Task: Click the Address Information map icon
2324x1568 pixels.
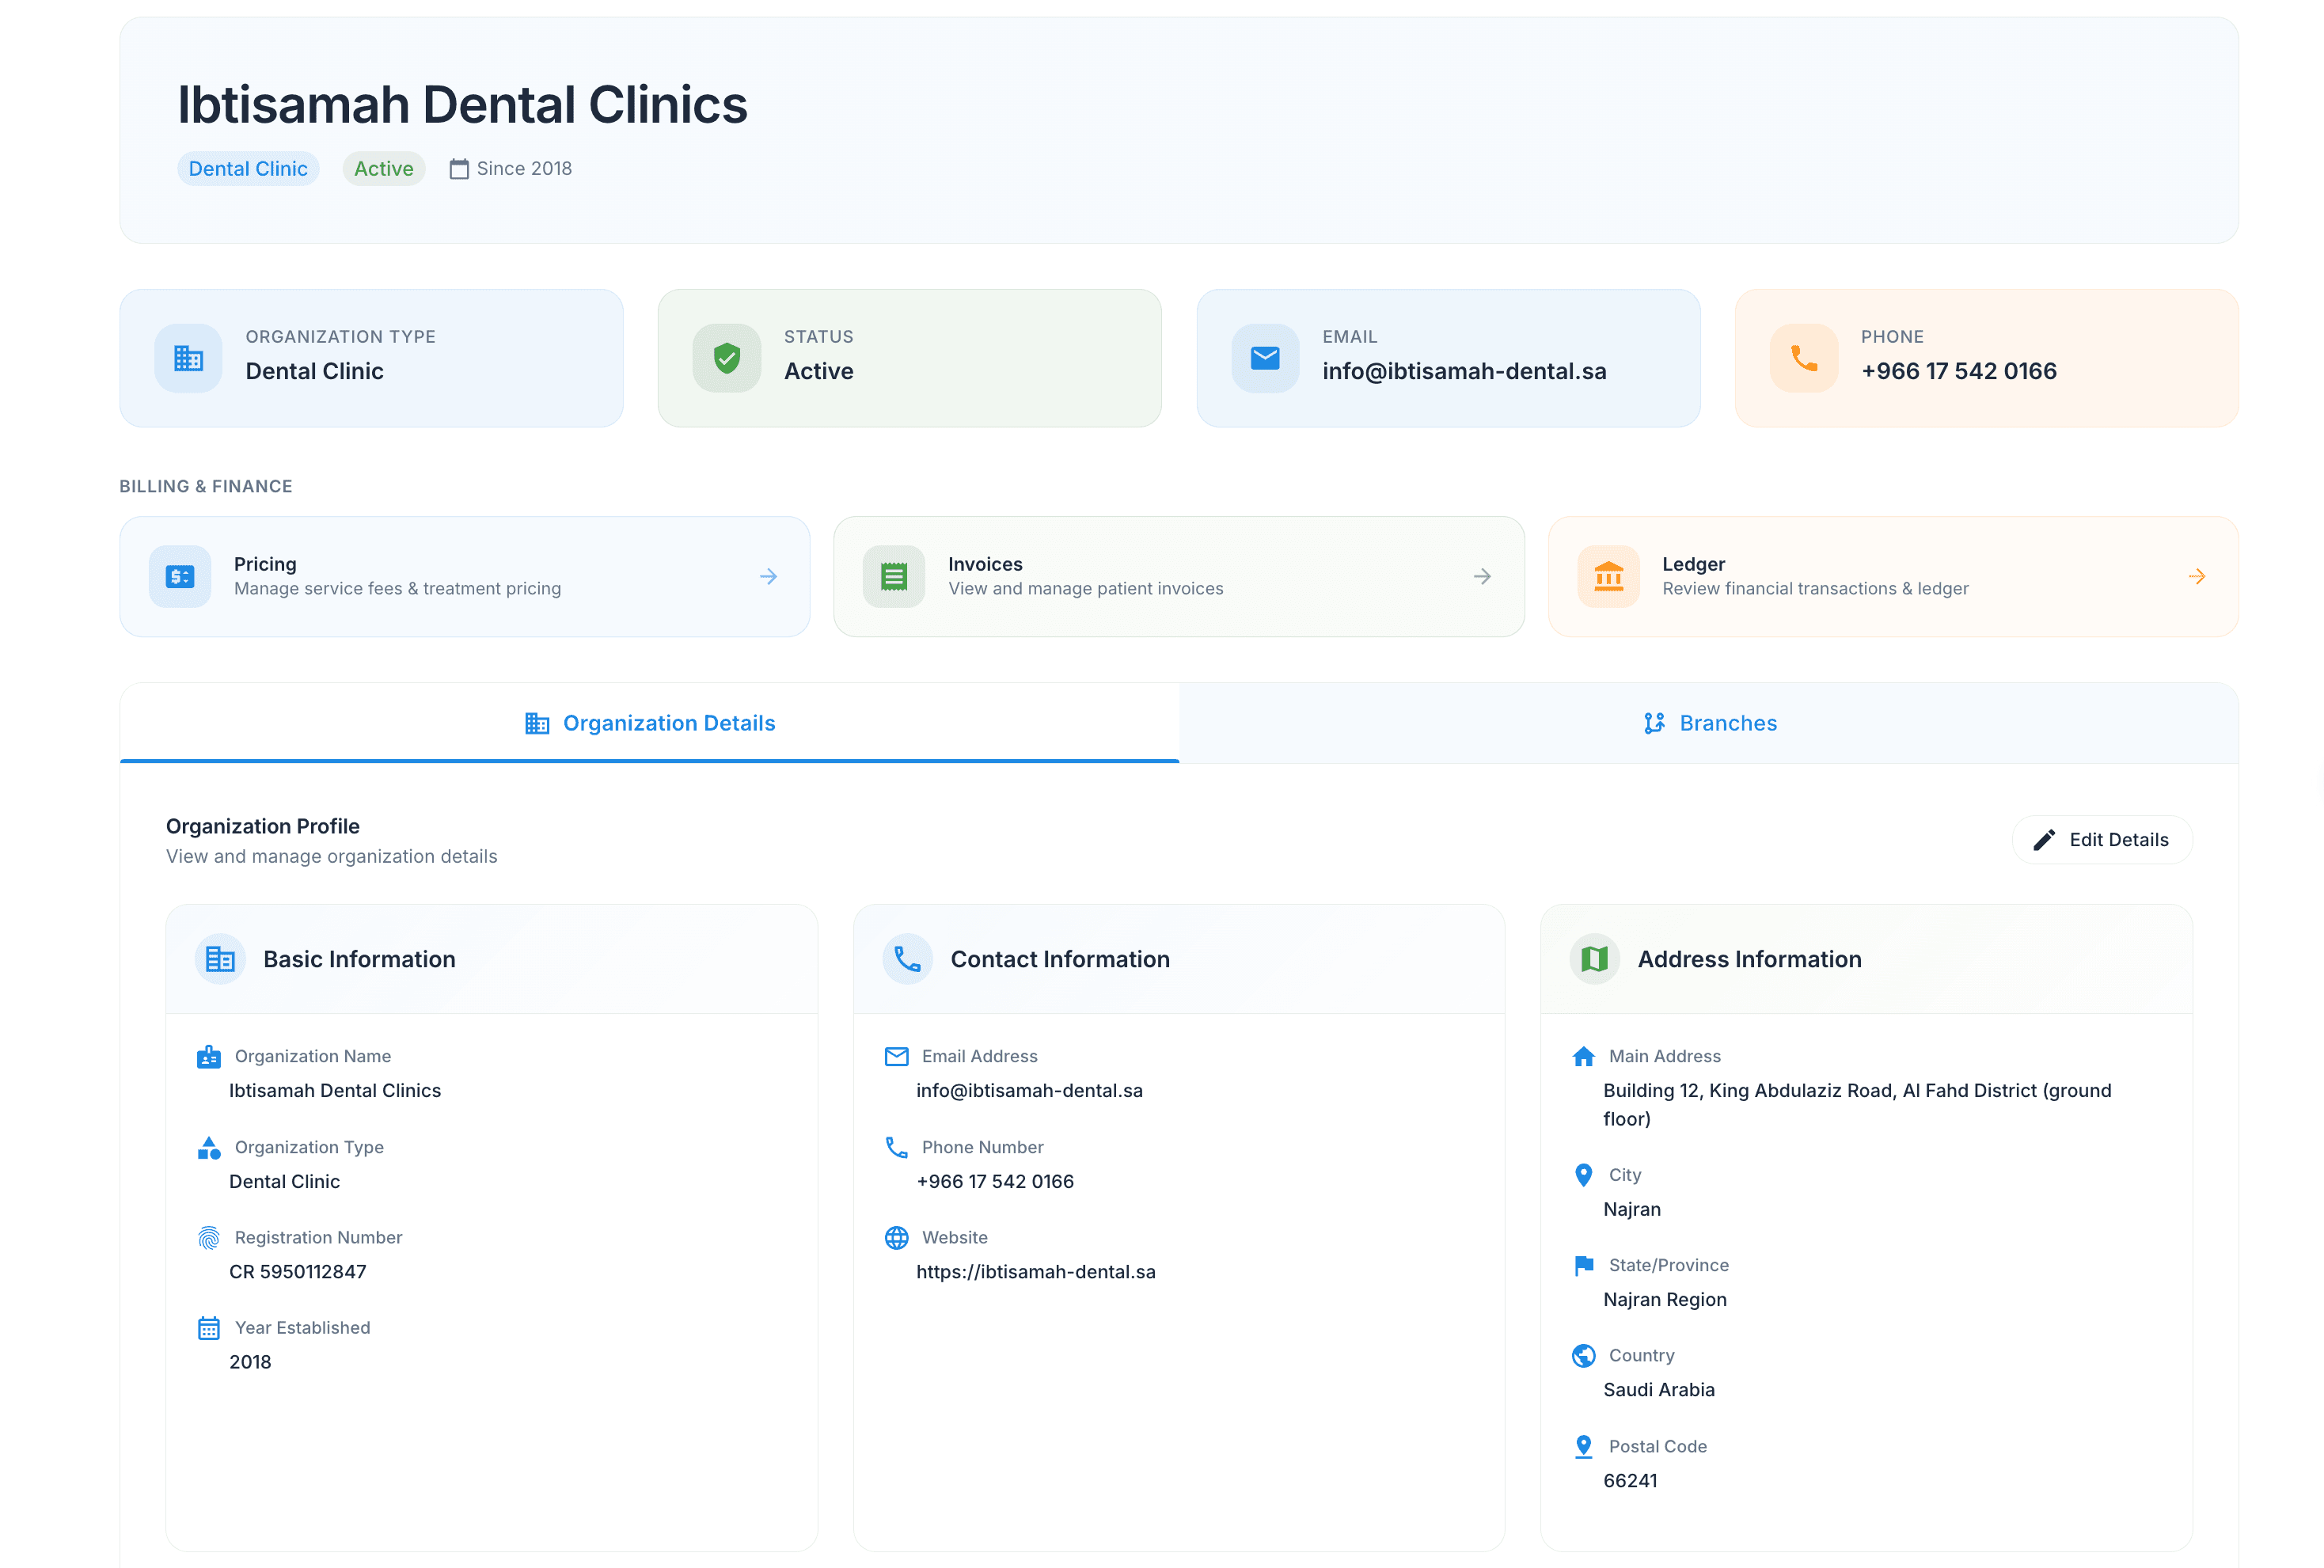Action: [x=1595, y=959]
